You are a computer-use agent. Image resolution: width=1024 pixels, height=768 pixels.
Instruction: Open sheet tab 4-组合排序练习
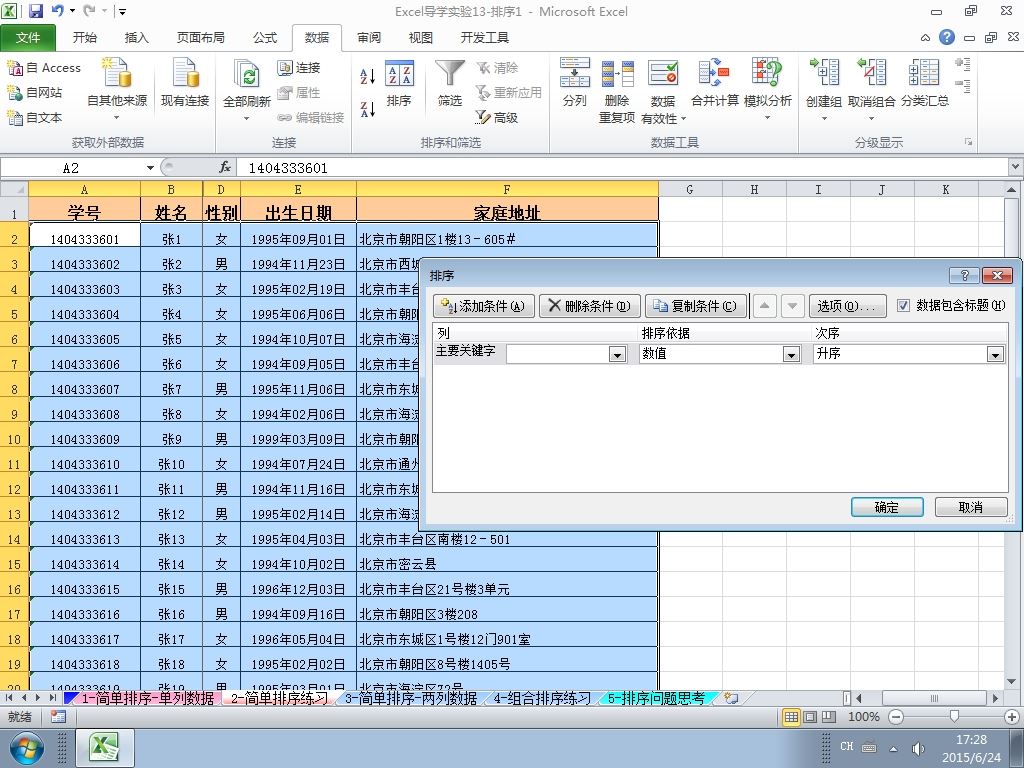[542, 698]
